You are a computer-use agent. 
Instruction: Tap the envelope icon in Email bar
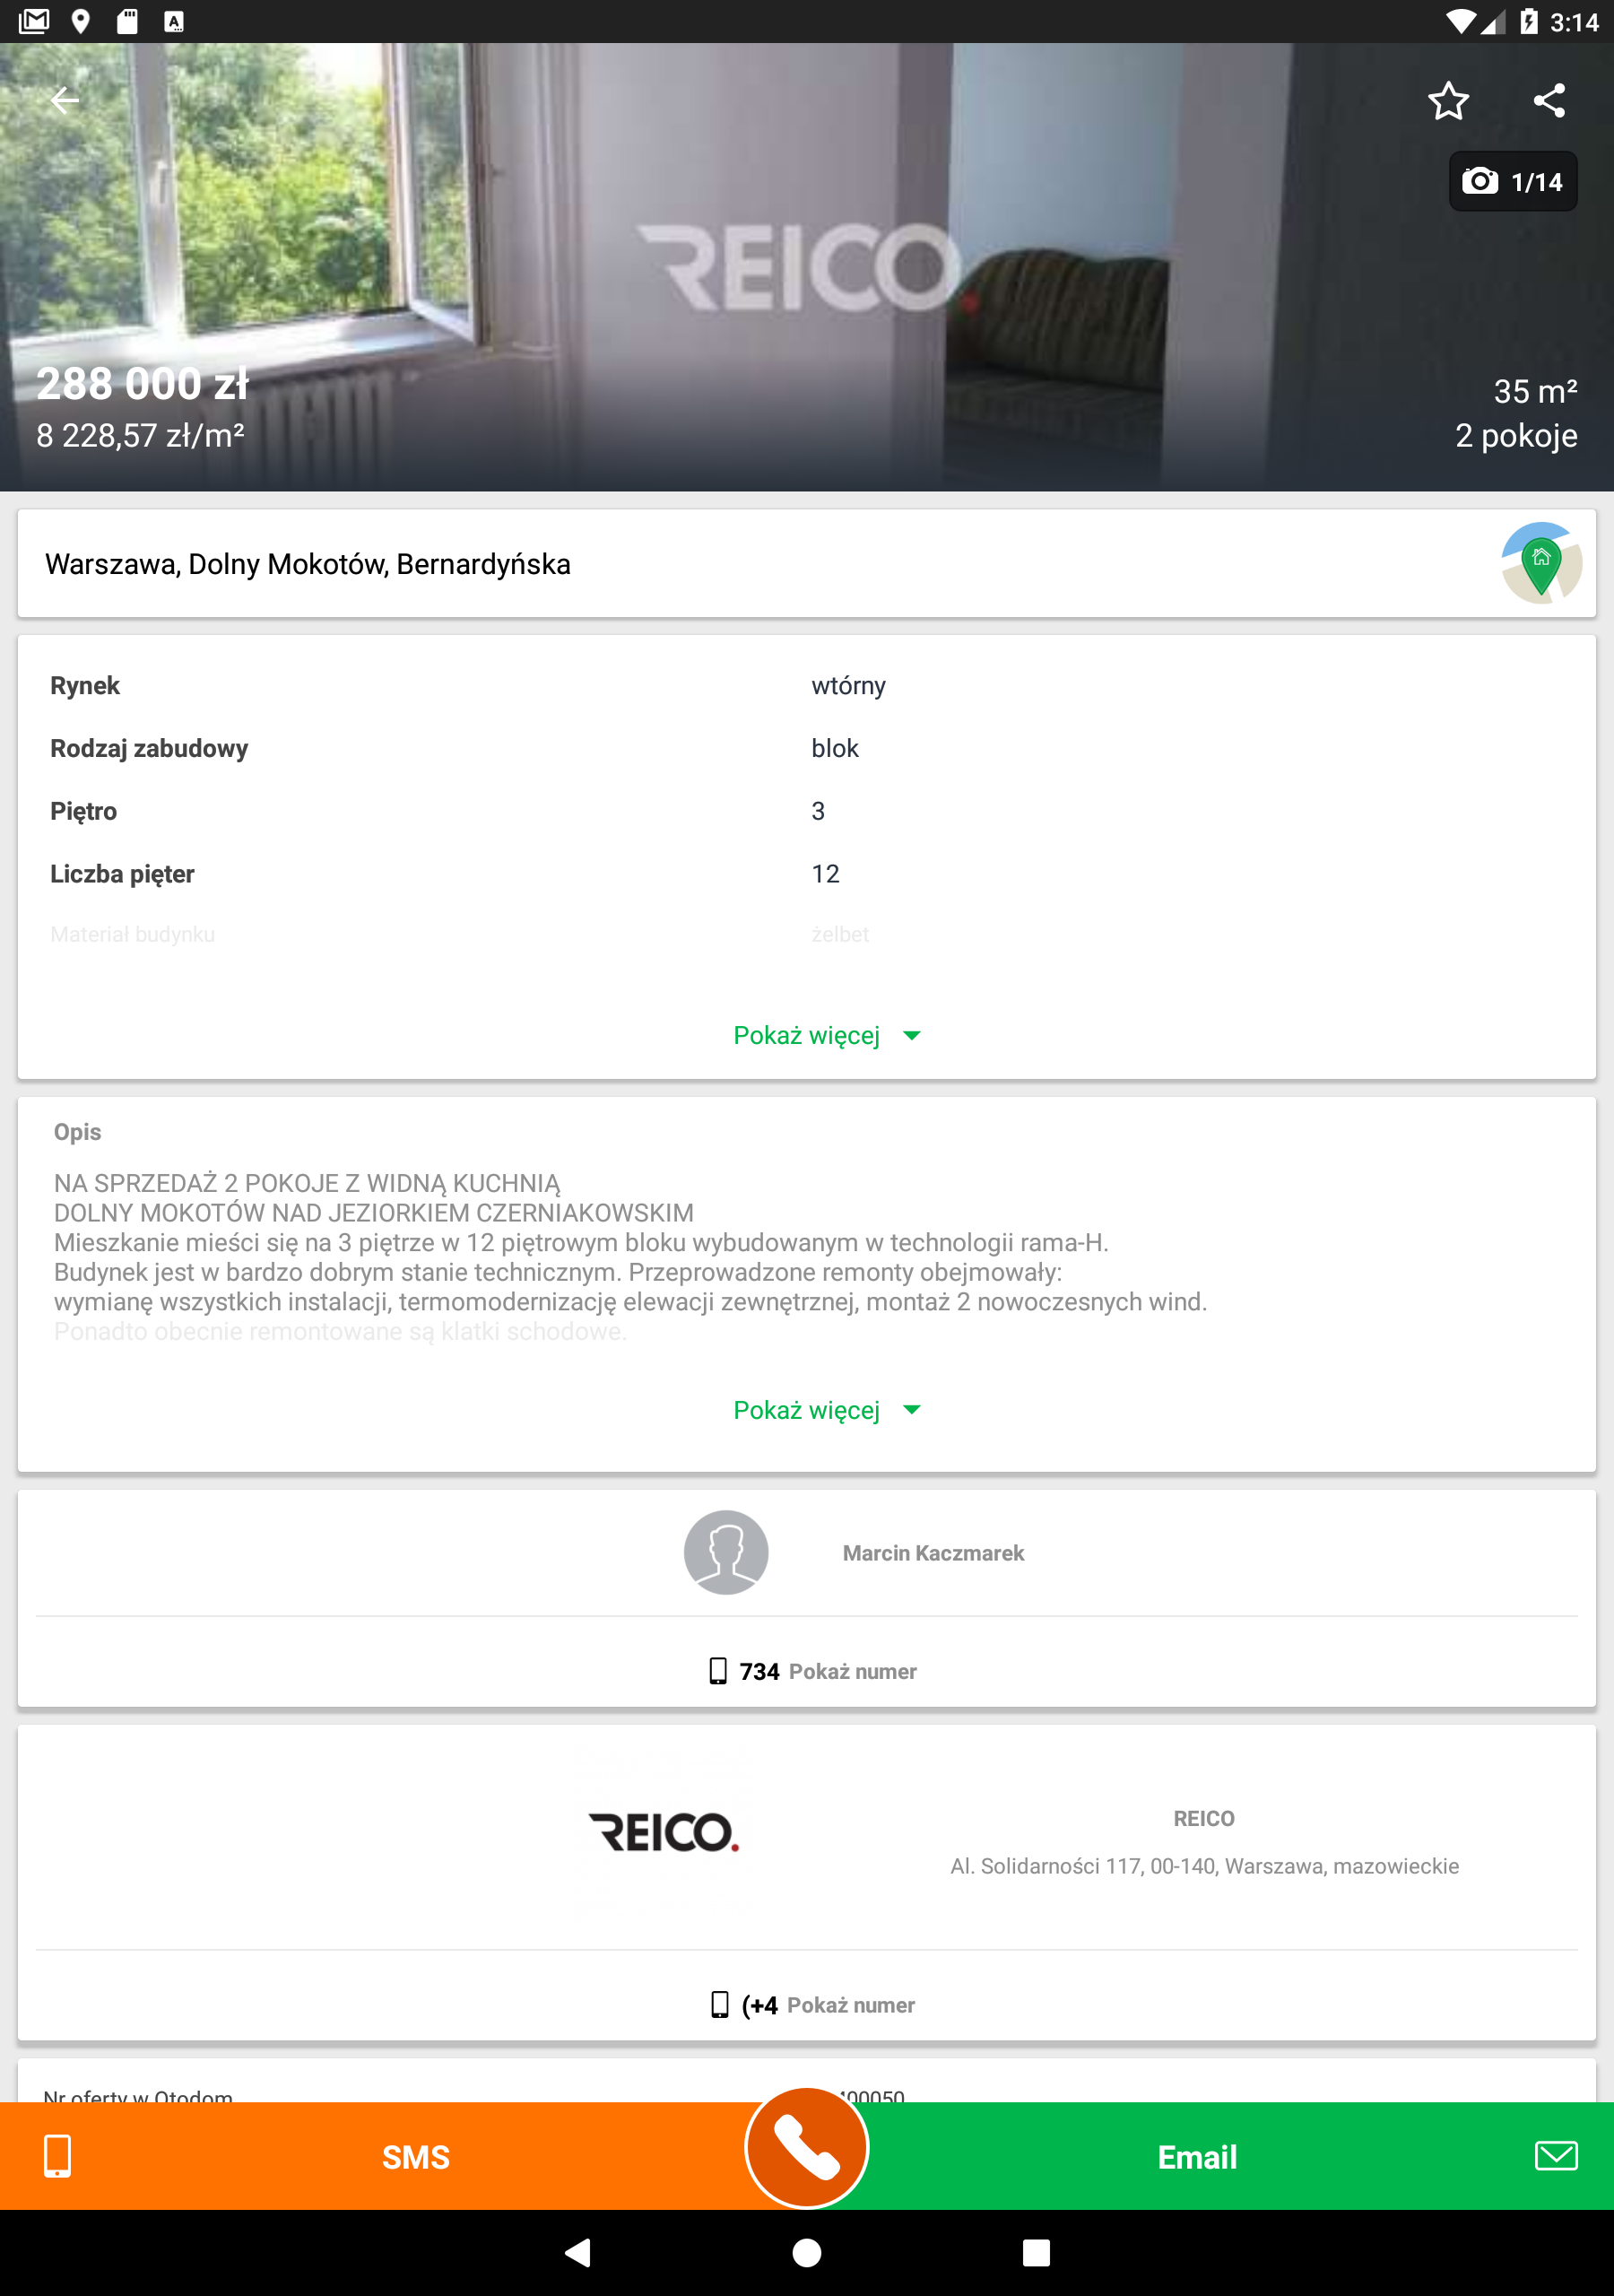[x=1555, y=2156]
